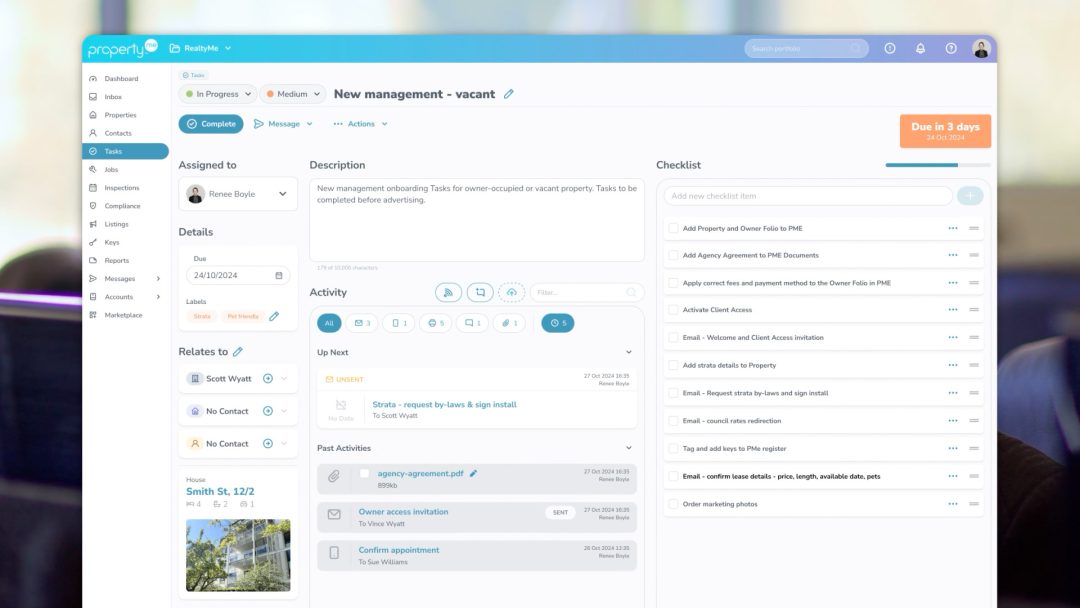Select the checkbox beside agency-agreement.pdf
This screenshot has height=608, width=1080.
tap(364, 474)
